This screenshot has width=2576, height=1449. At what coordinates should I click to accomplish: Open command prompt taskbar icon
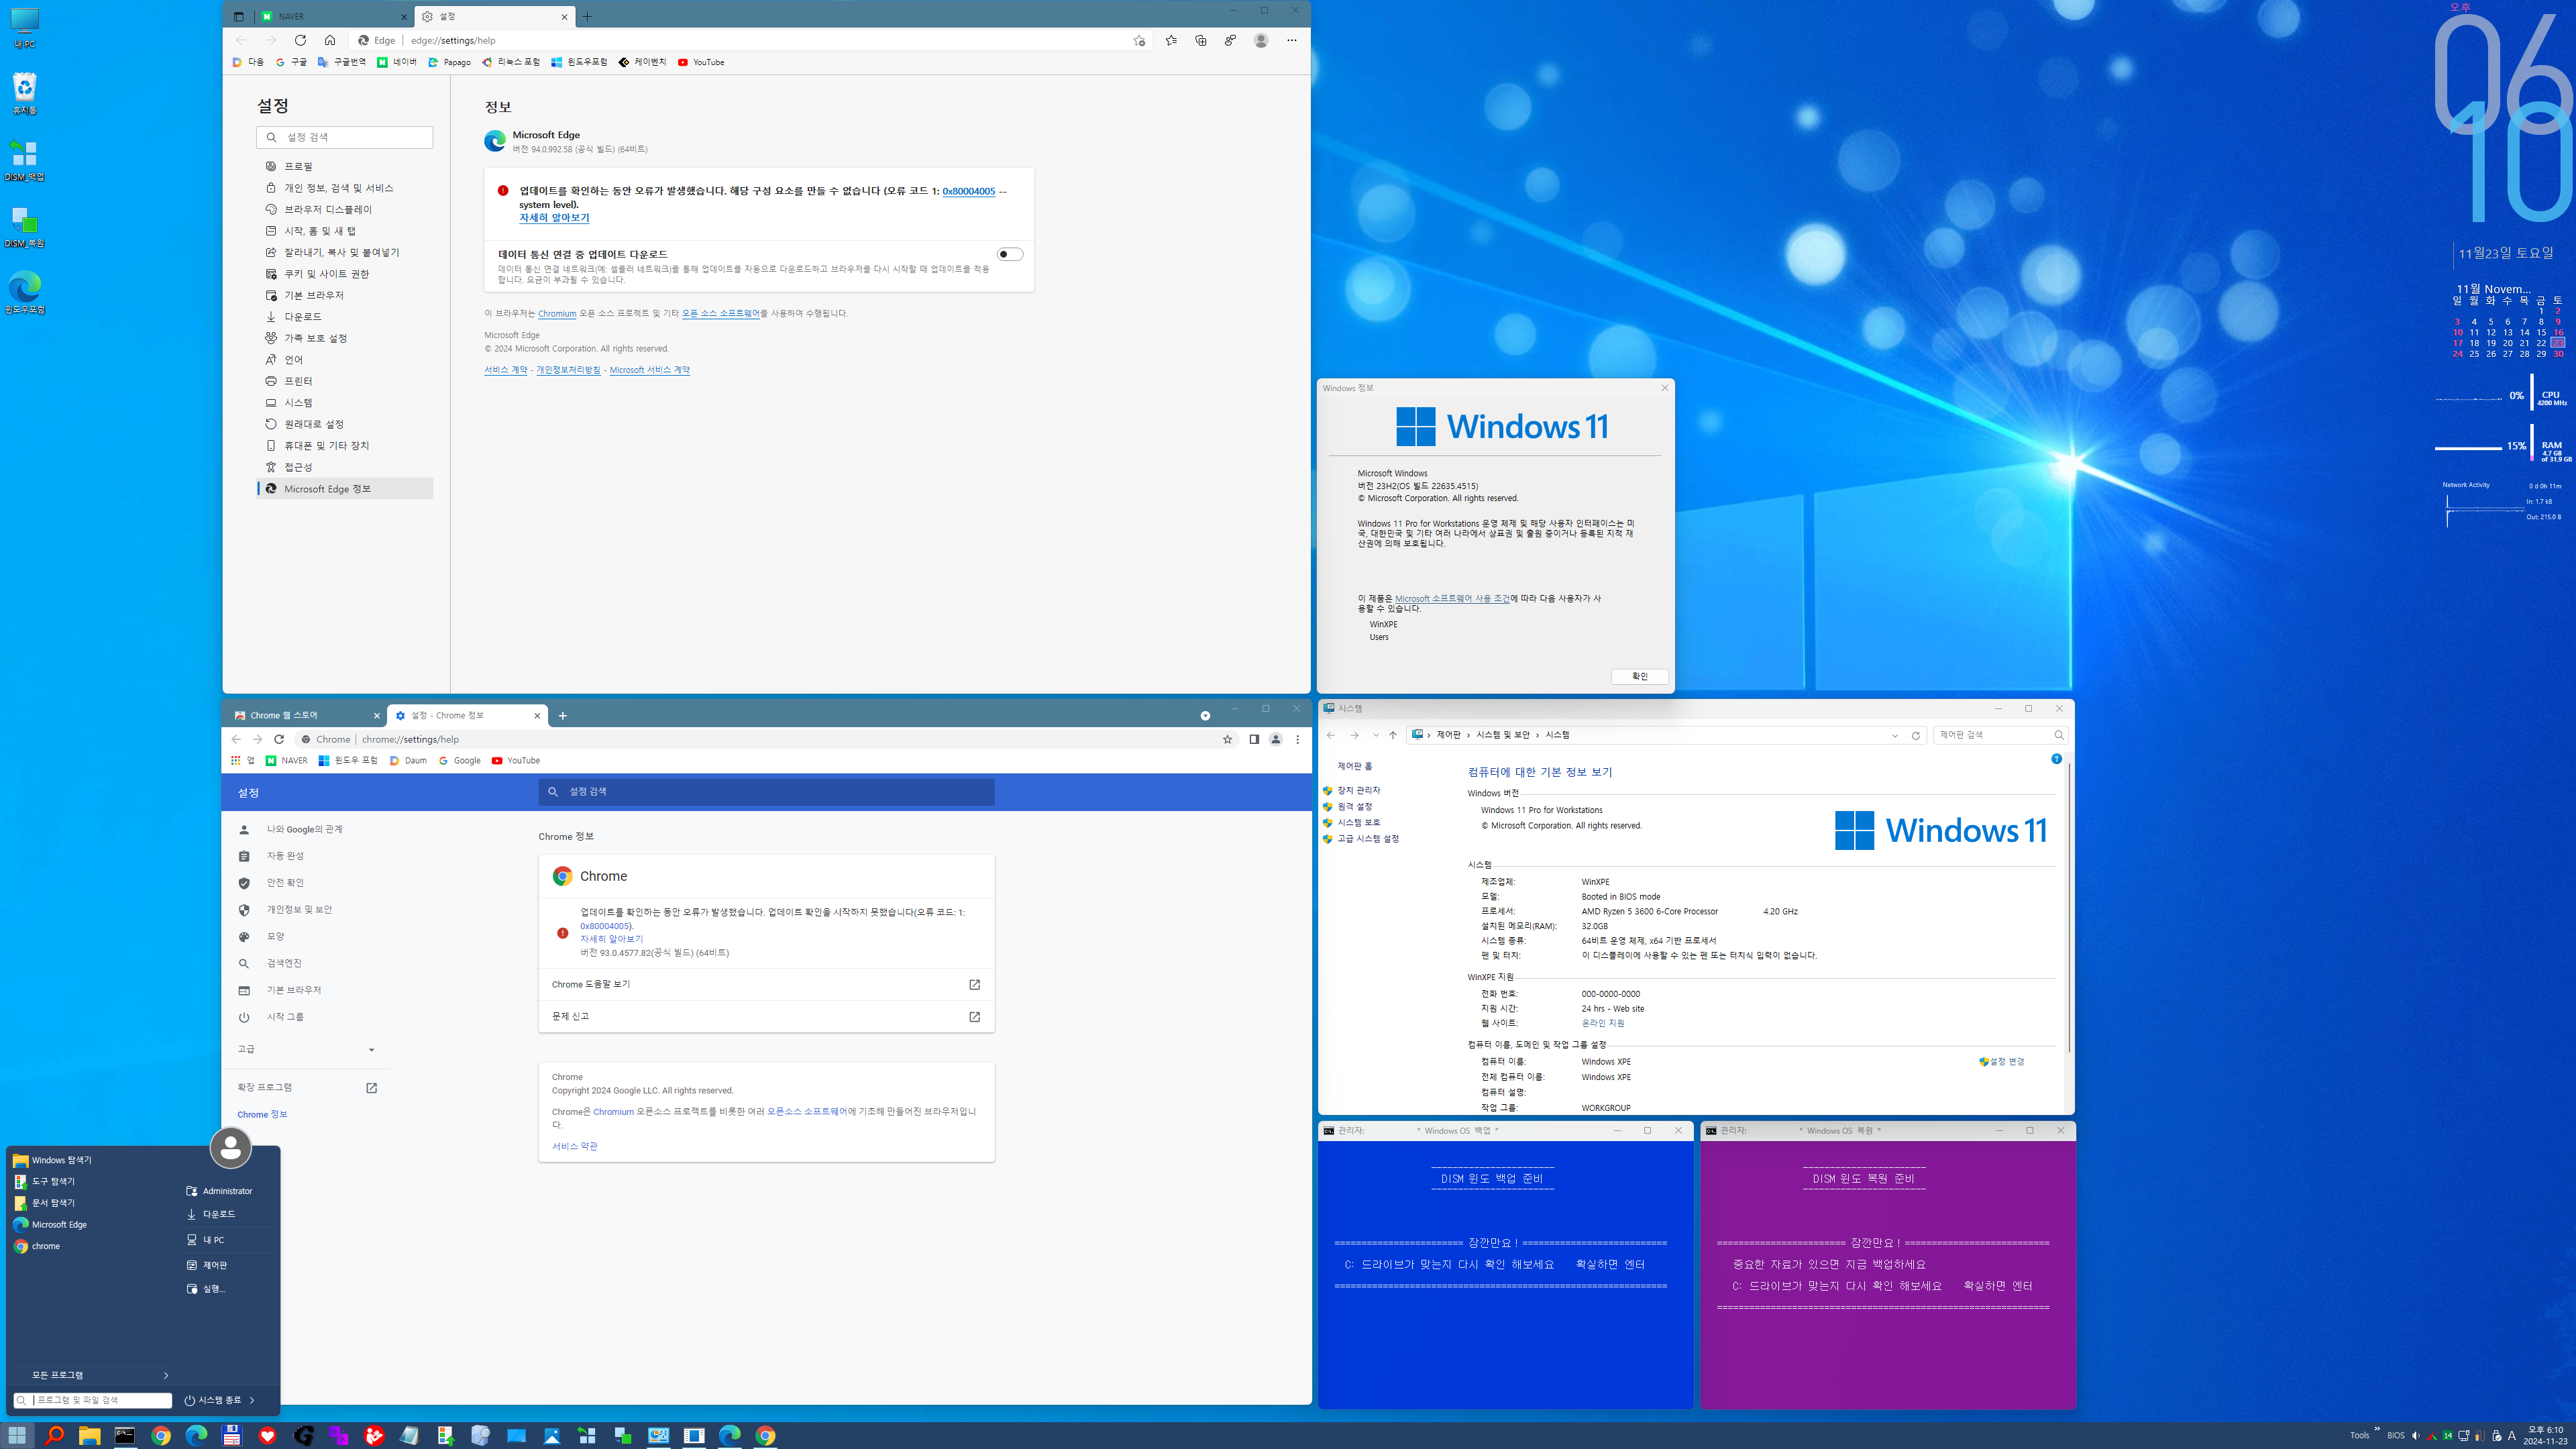[125, 1435]
